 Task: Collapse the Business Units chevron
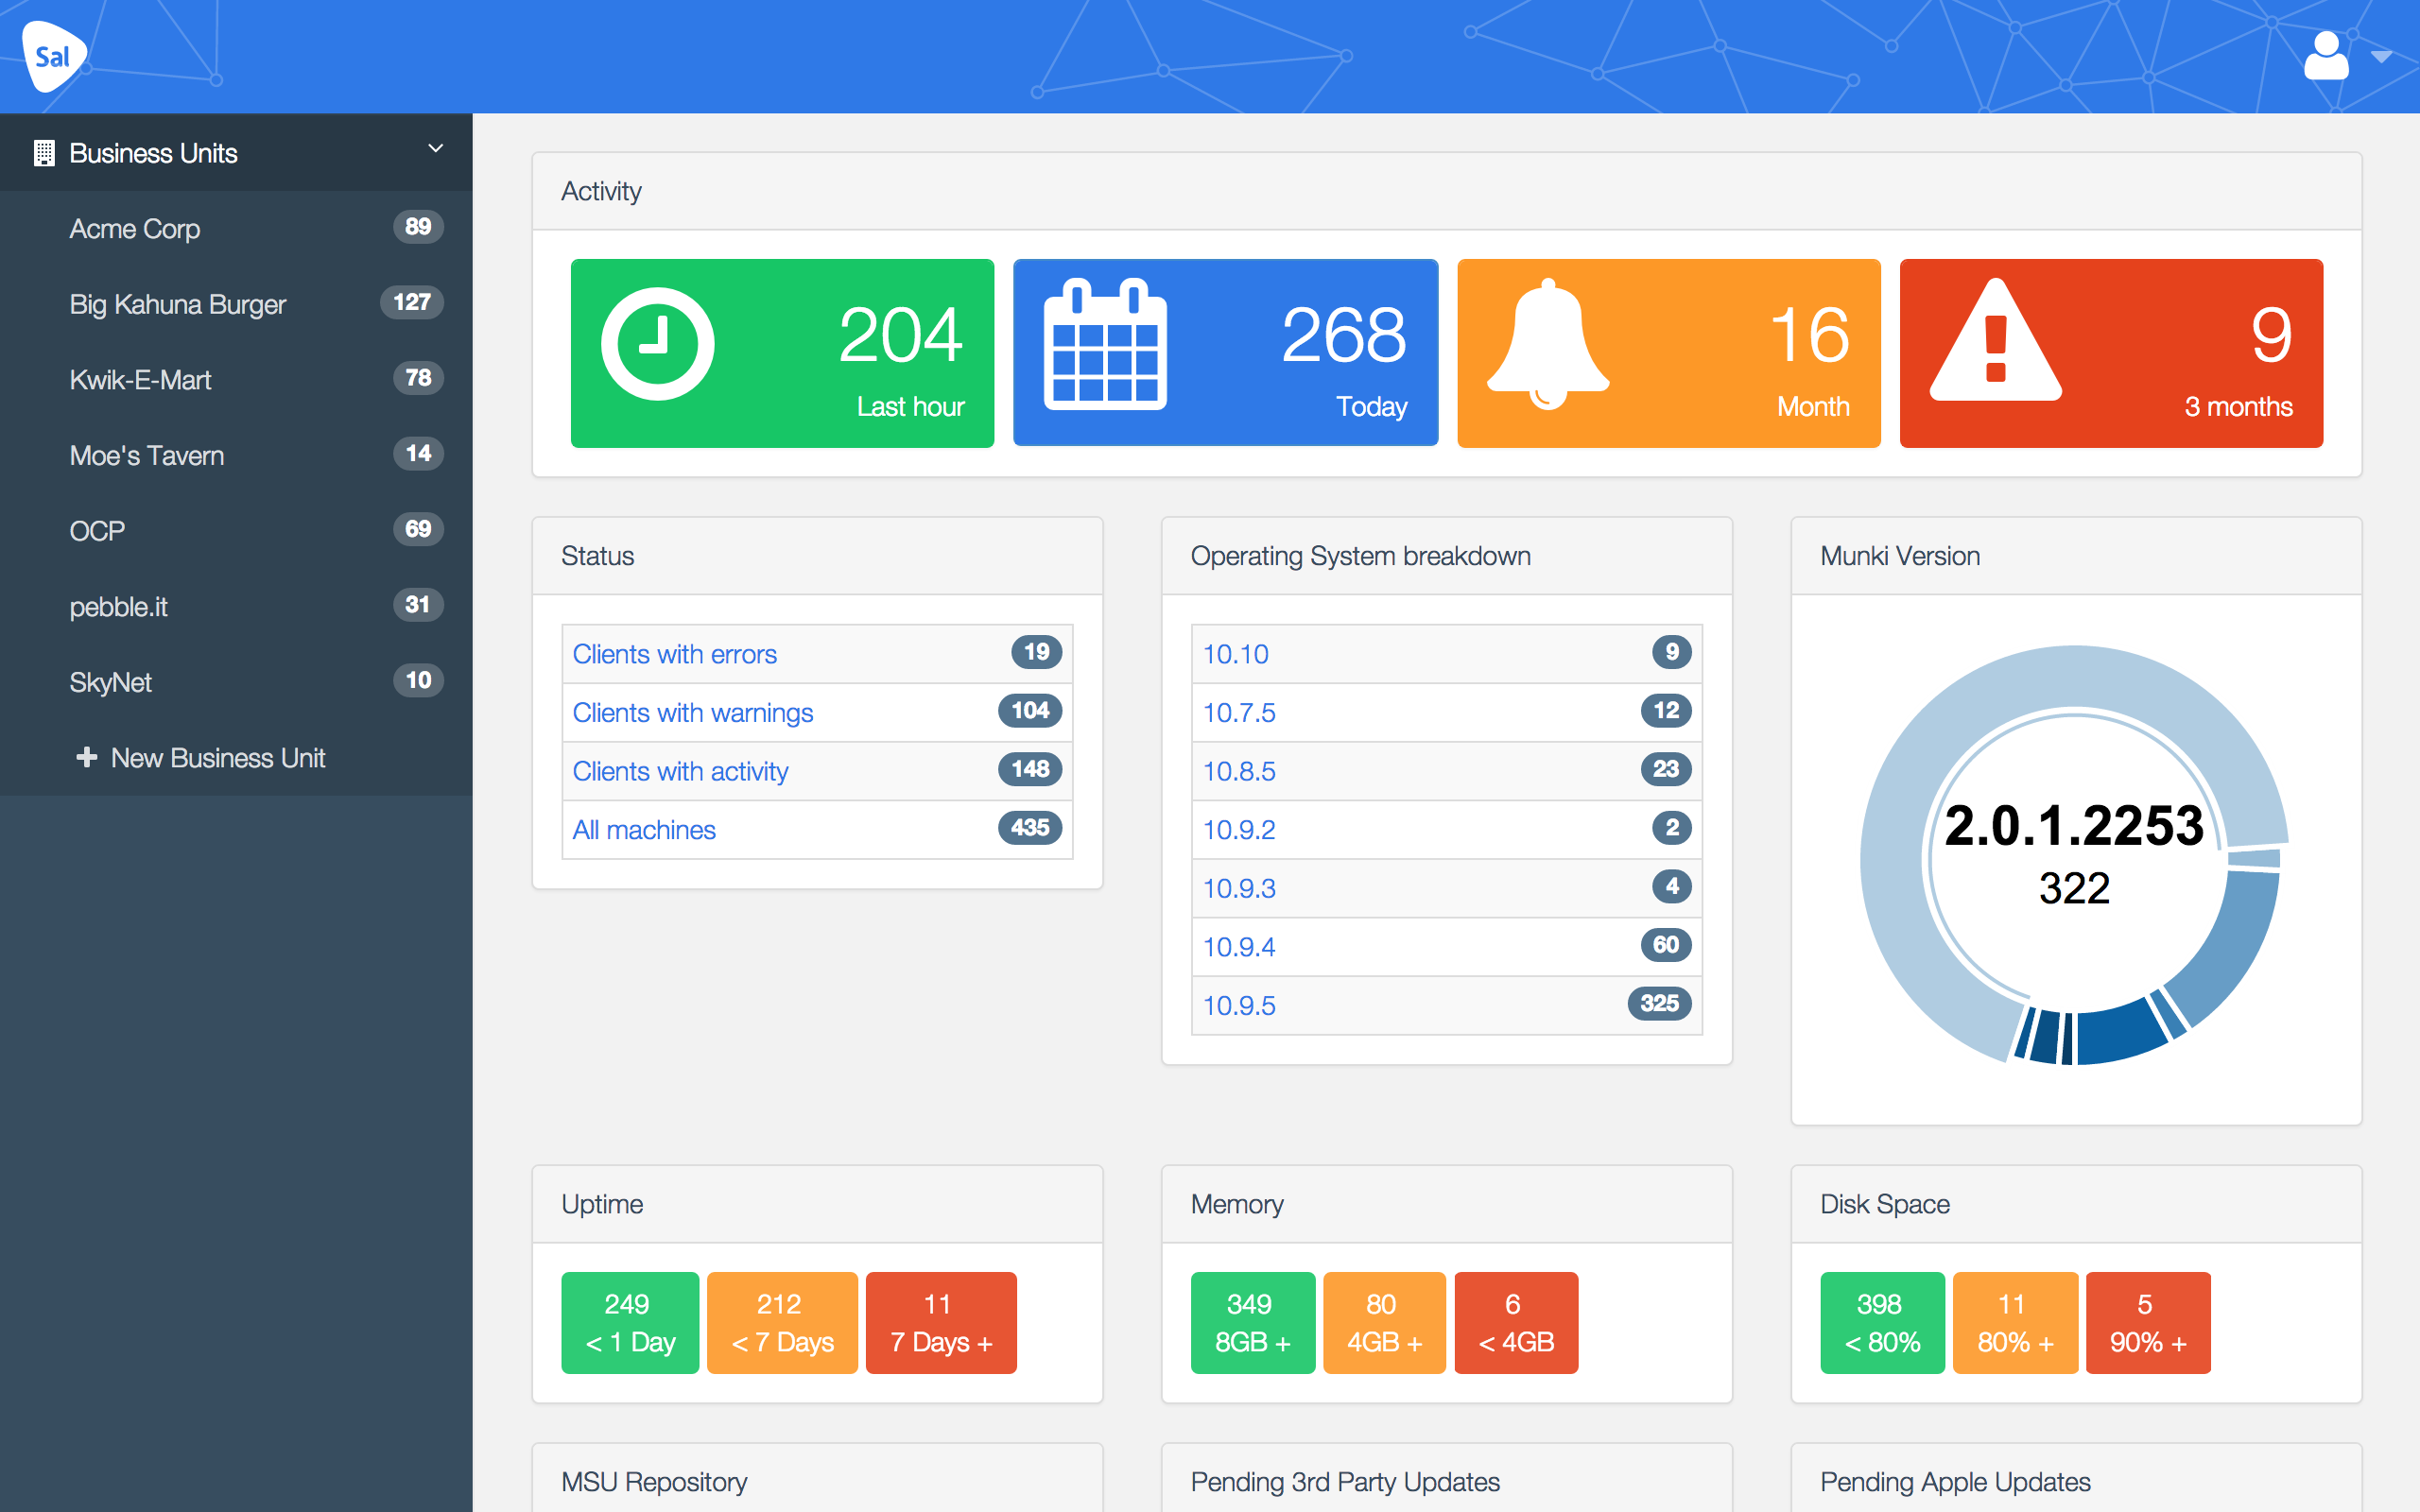coord(435,149)
